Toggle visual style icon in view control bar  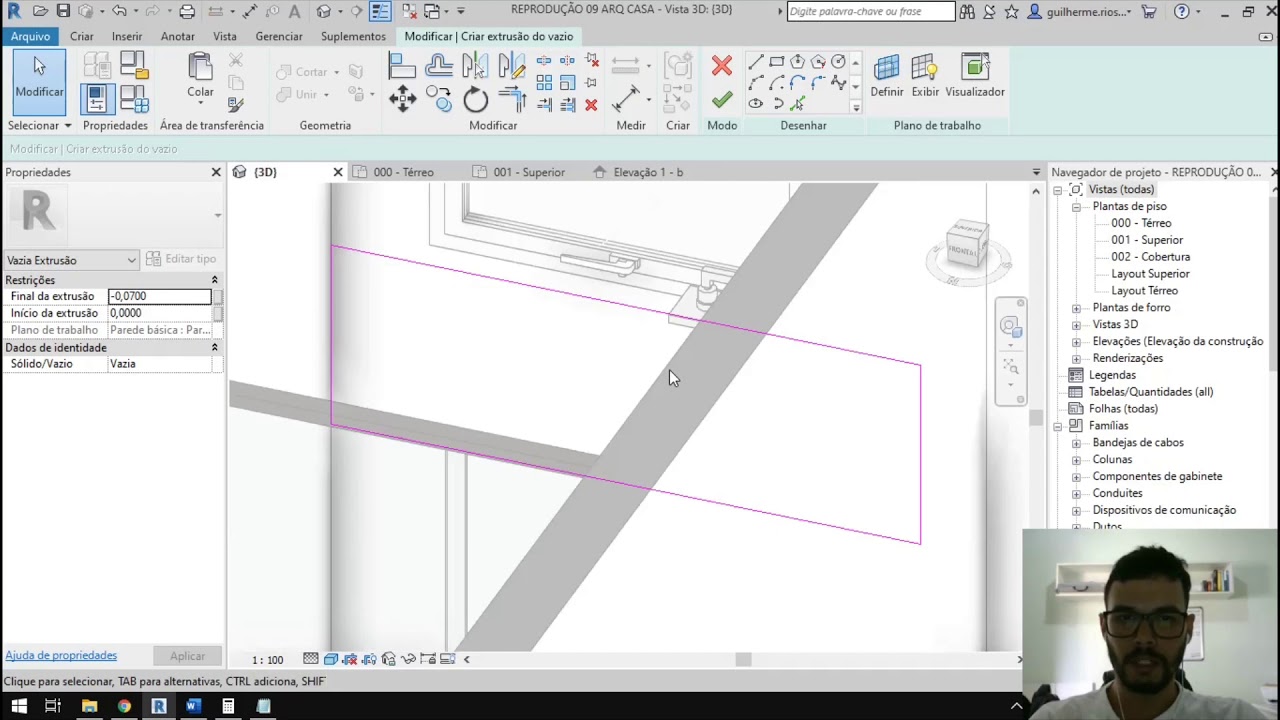point(330,659)
